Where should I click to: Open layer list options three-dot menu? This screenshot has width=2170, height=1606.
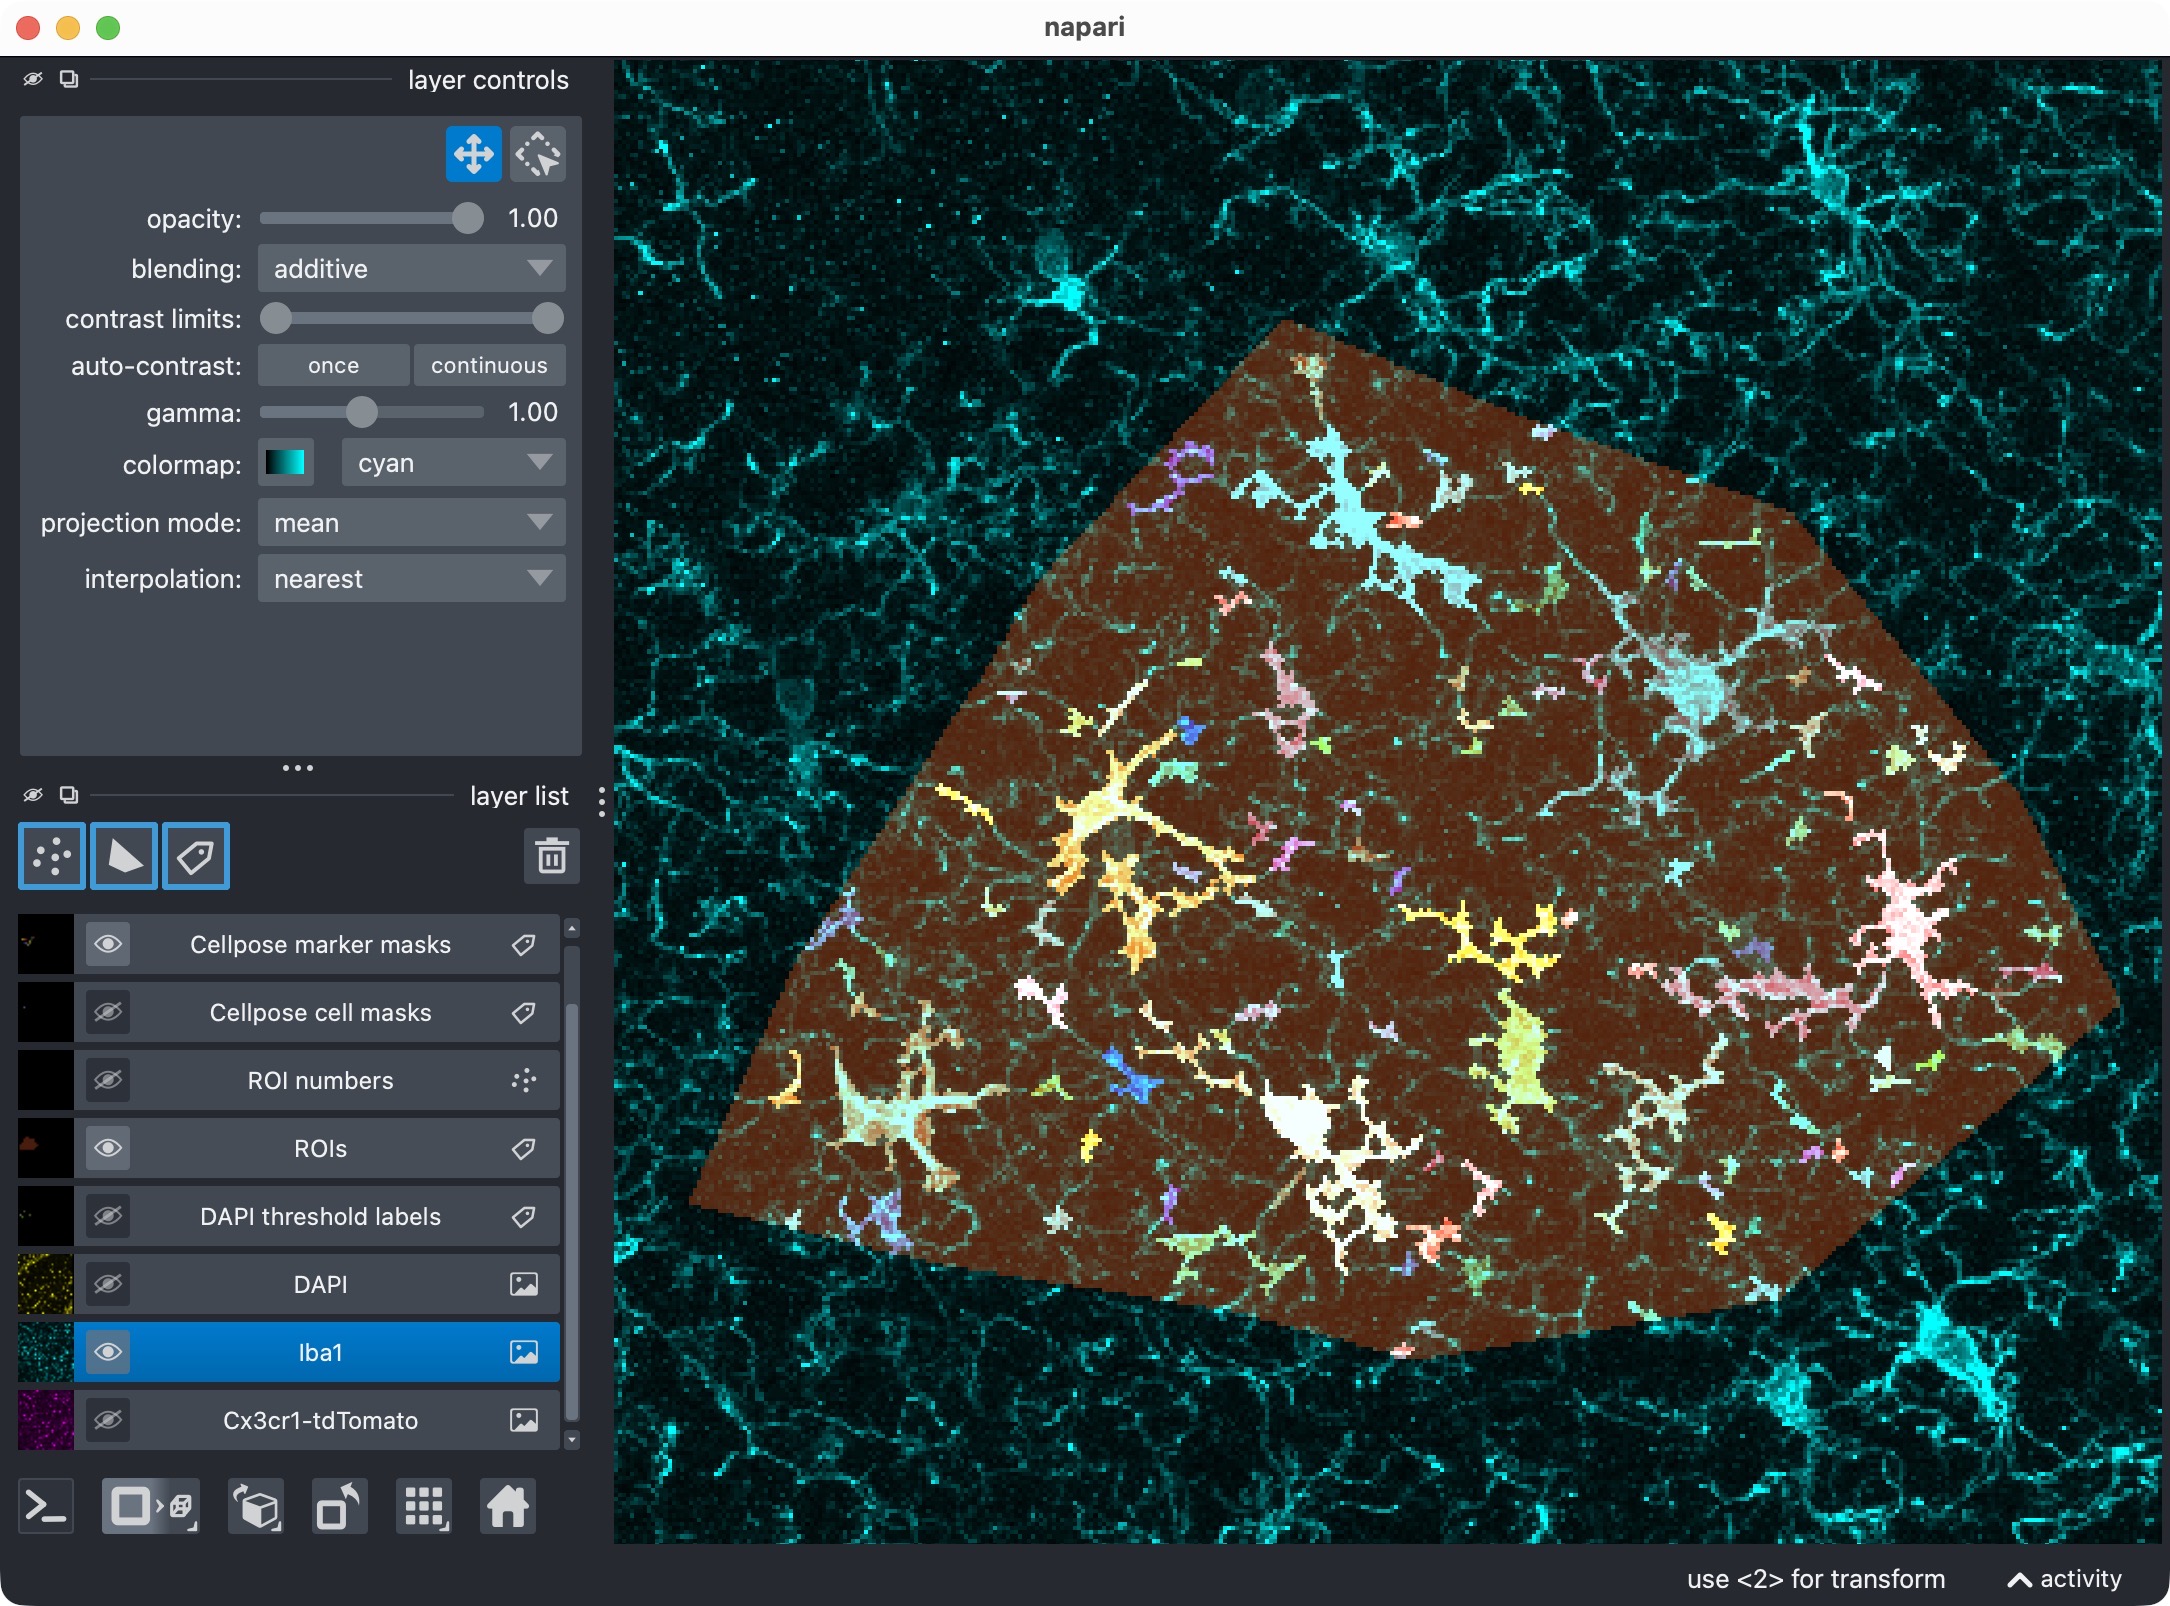pos(601,801)
